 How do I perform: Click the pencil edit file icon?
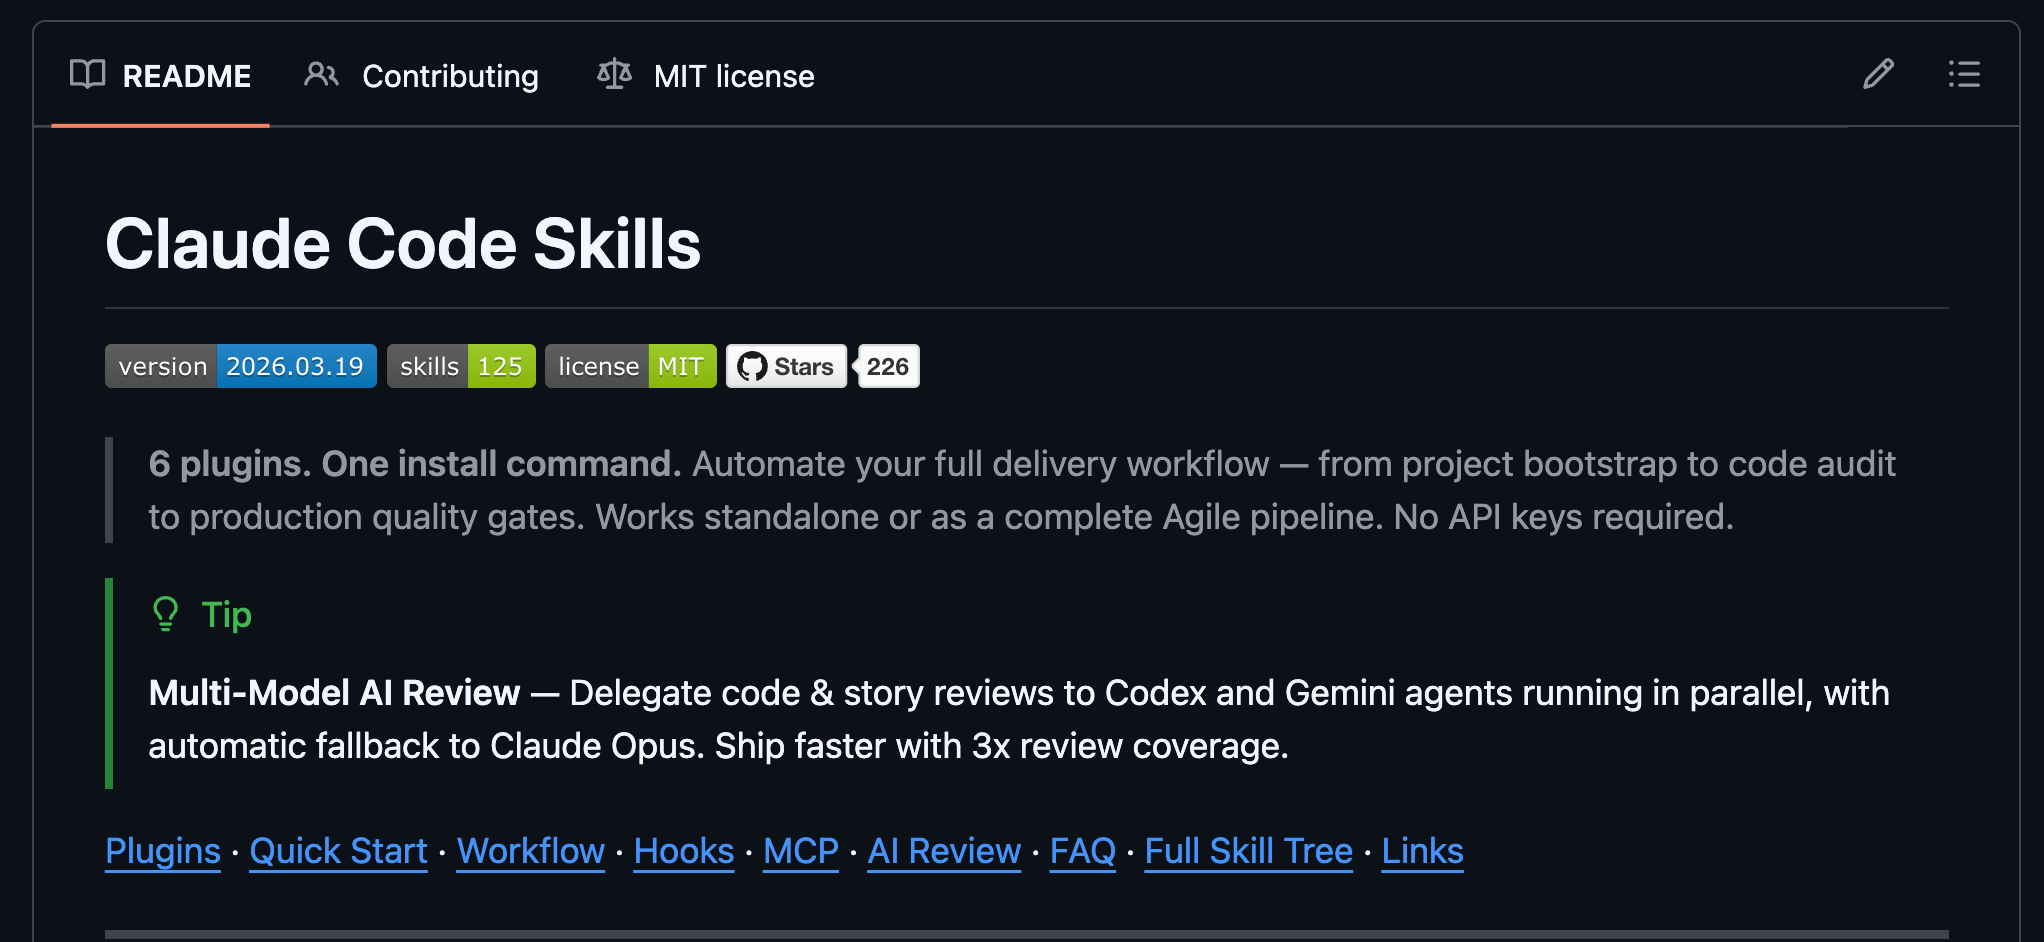coord(1878,75)
